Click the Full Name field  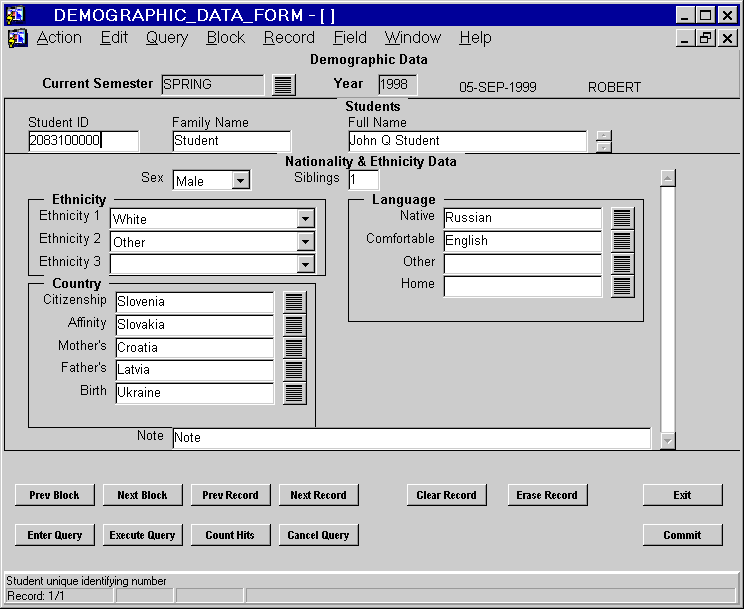click(467, 141)
